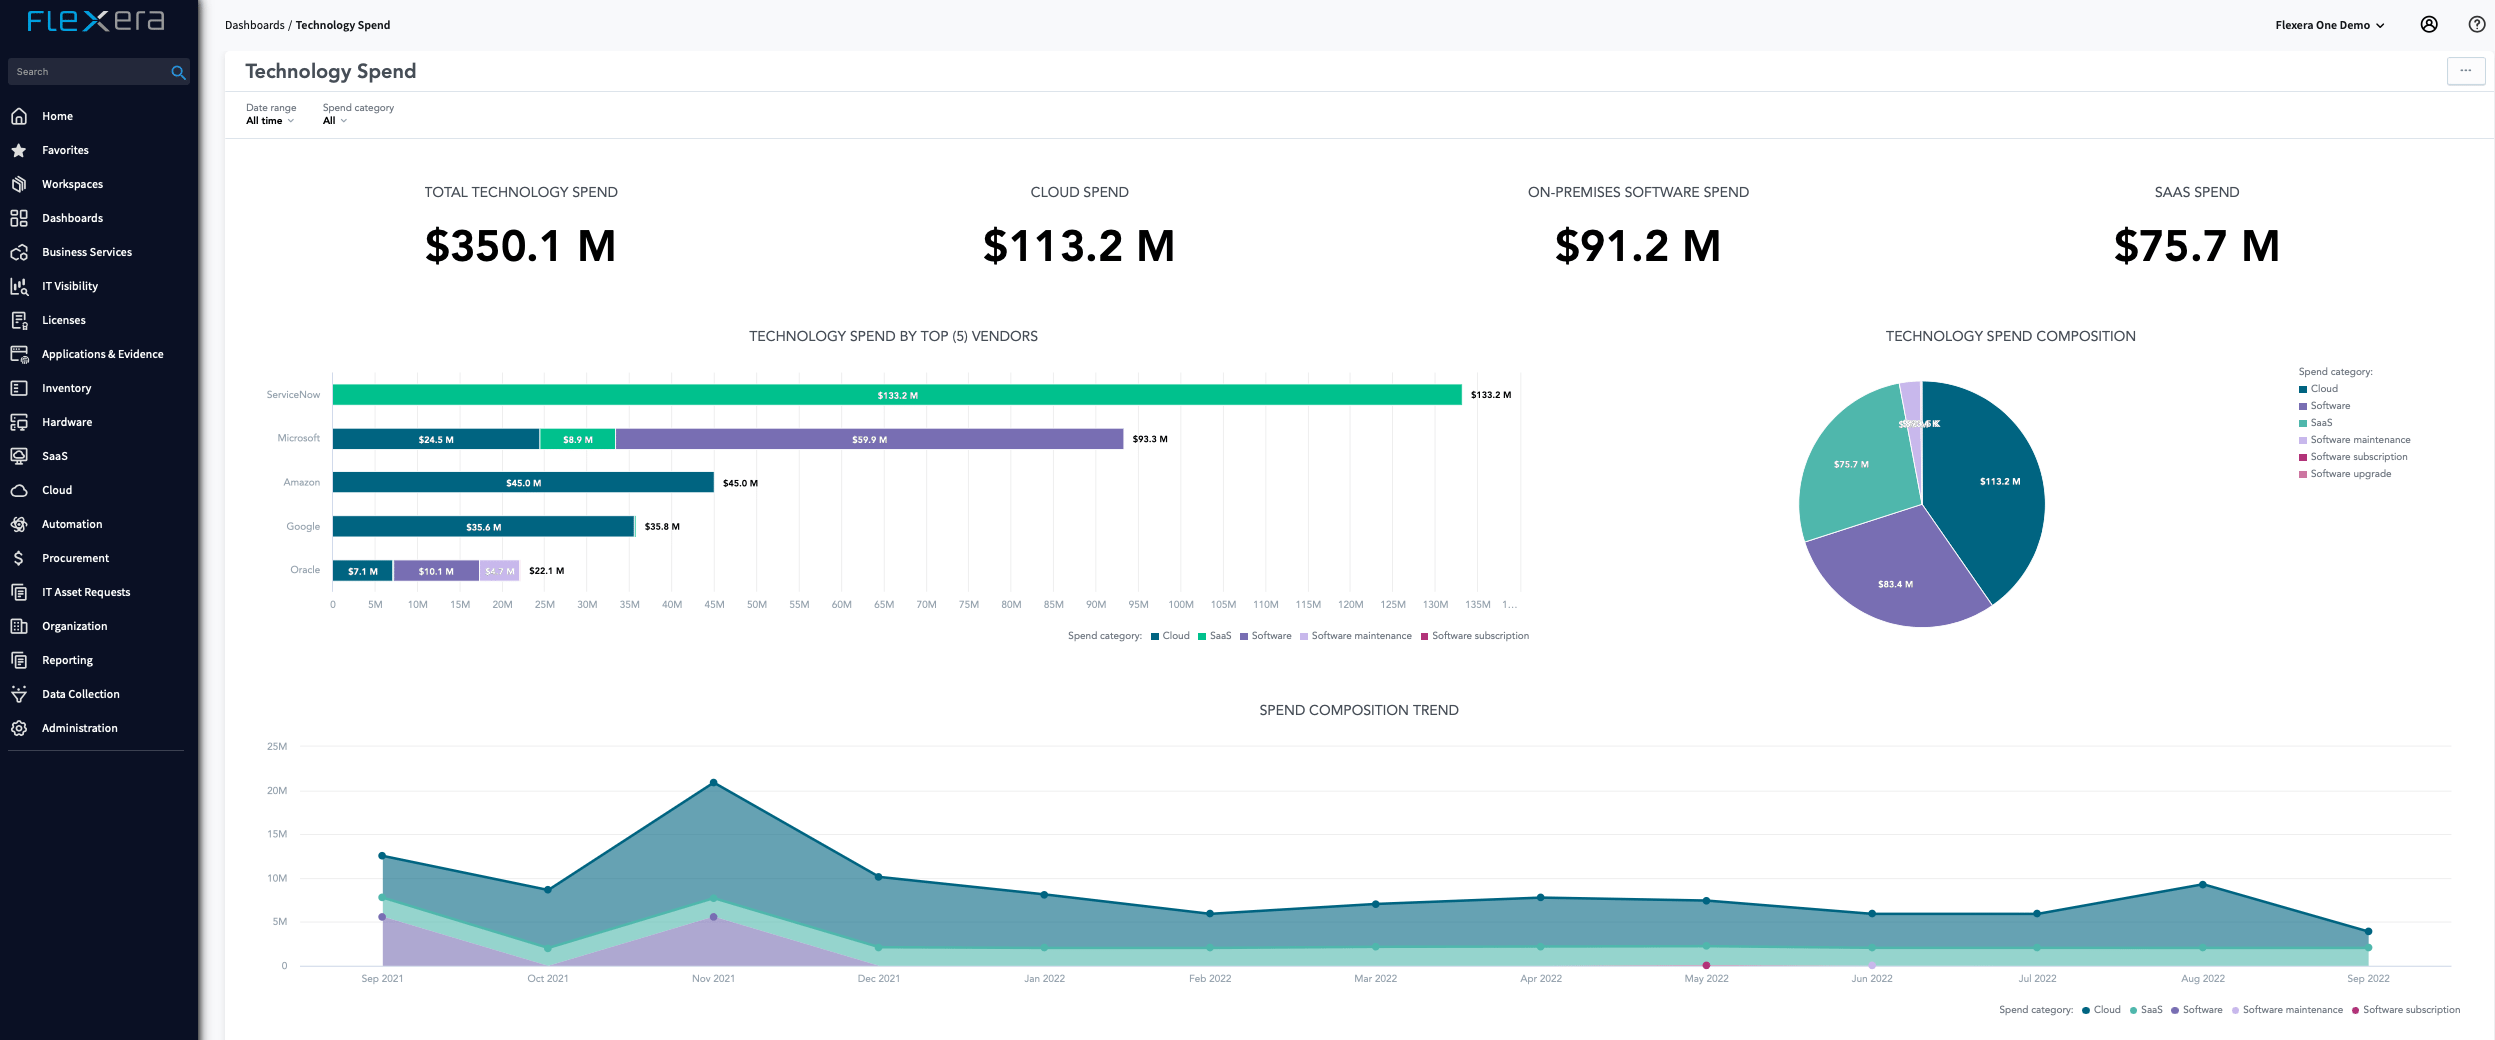Image resolution: width=2495 pixels, height=1040 pixels.
Task: Click the Favorites star icon
Action: click(19, 150)
